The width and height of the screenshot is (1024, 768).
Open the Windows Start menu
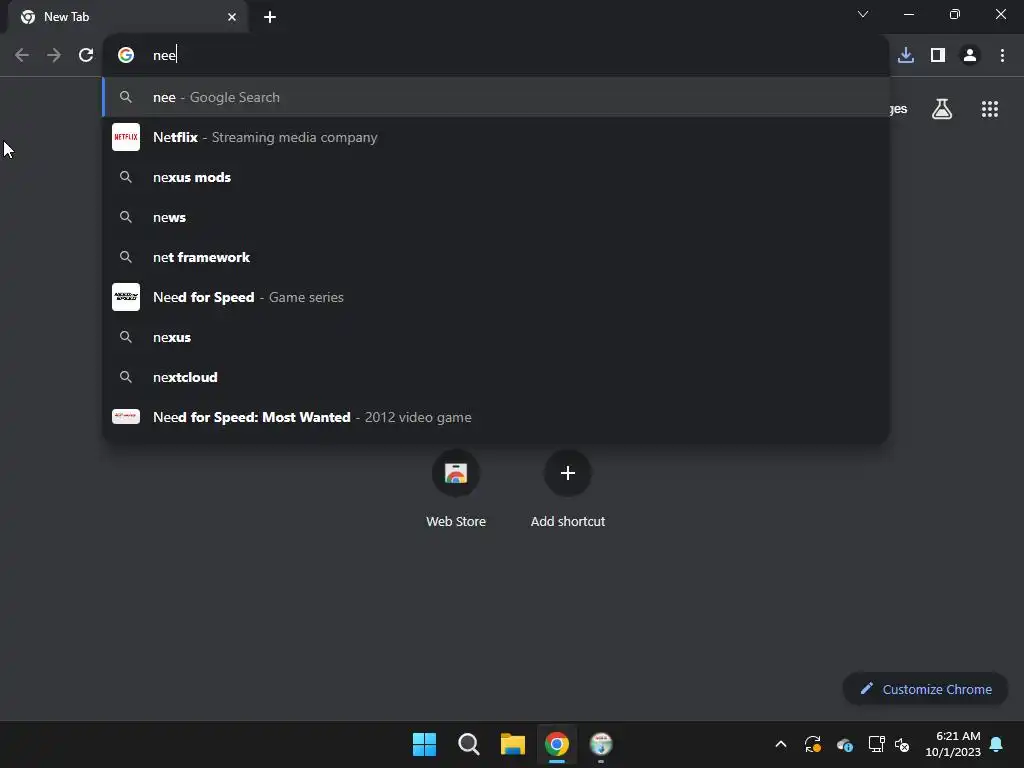[x=424, y=744]
